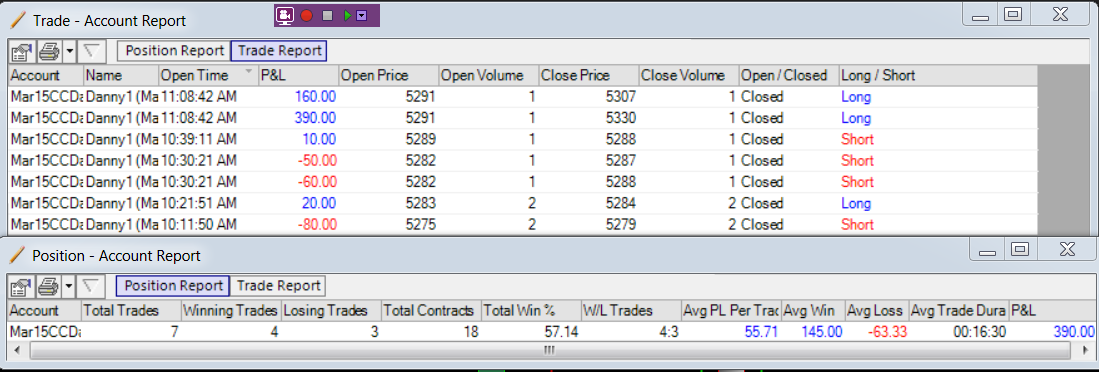Stop recording with the gray stop button
This screenshot has width=1099, height=372.
pyautogui.click(x=327, y=15)
